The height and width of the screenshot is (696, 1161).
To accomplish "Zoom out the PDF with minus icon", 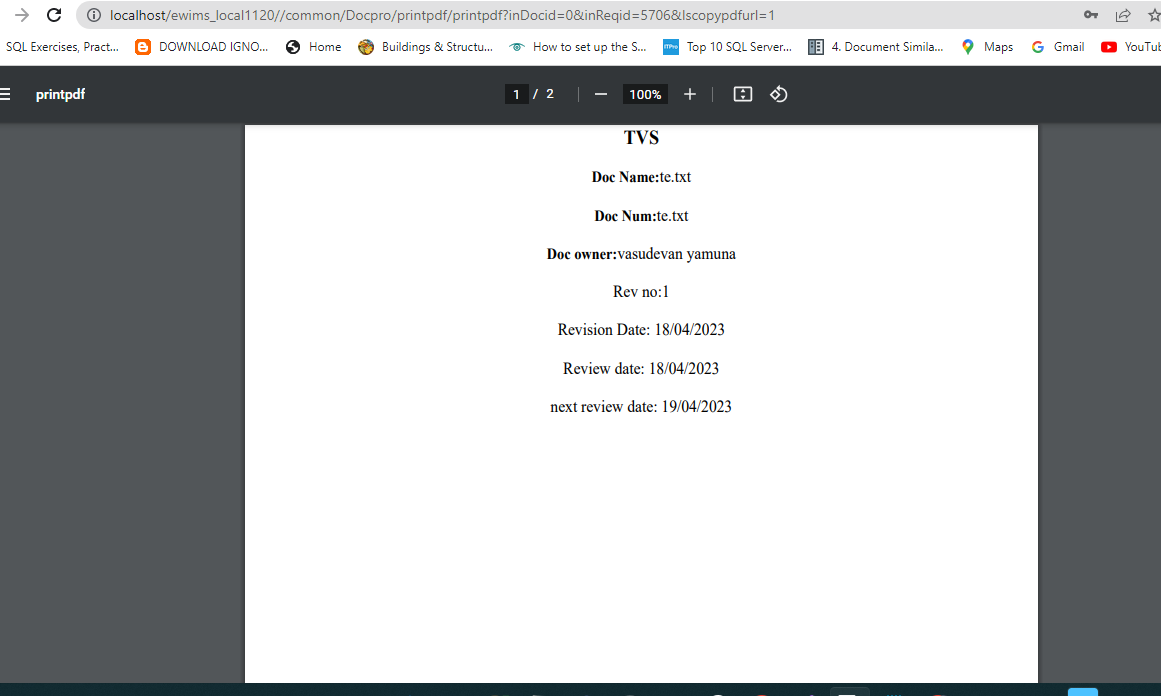I will click(600, 94).
